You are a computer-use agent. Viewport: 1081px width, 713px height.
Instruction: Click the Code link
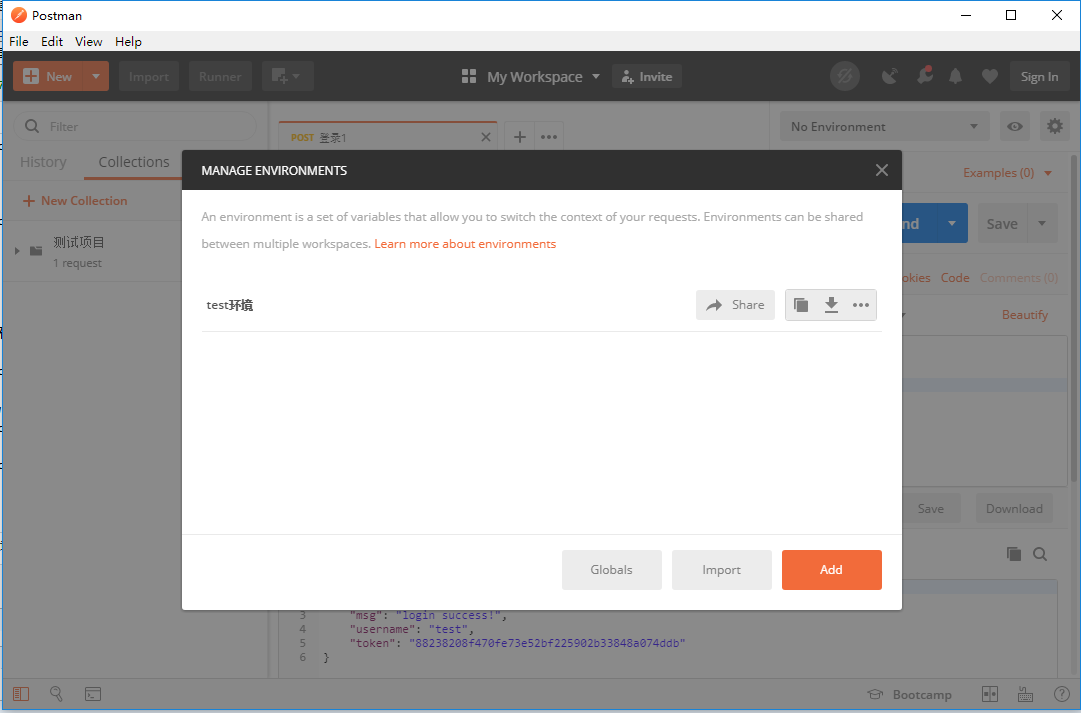coord(955,278)
